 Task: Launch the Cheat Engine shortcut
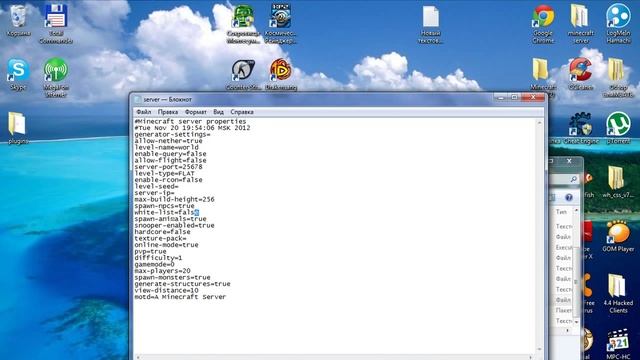[x=581, y=128]
